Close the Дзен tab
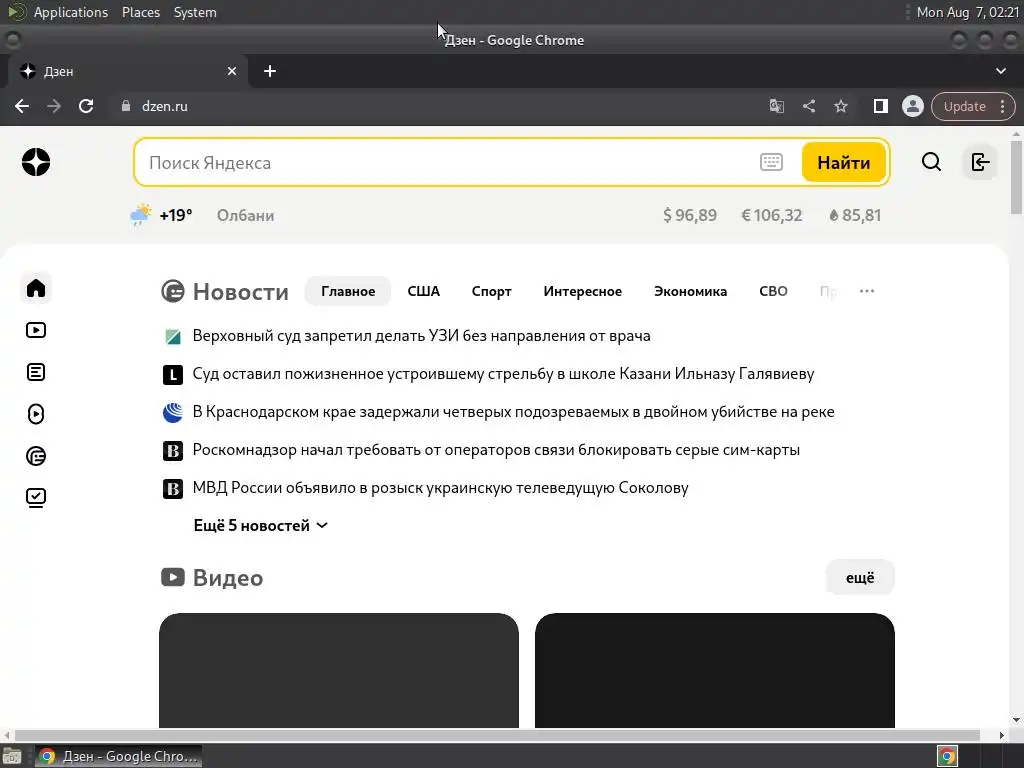 pyautogui.click(x=232, y=71)
